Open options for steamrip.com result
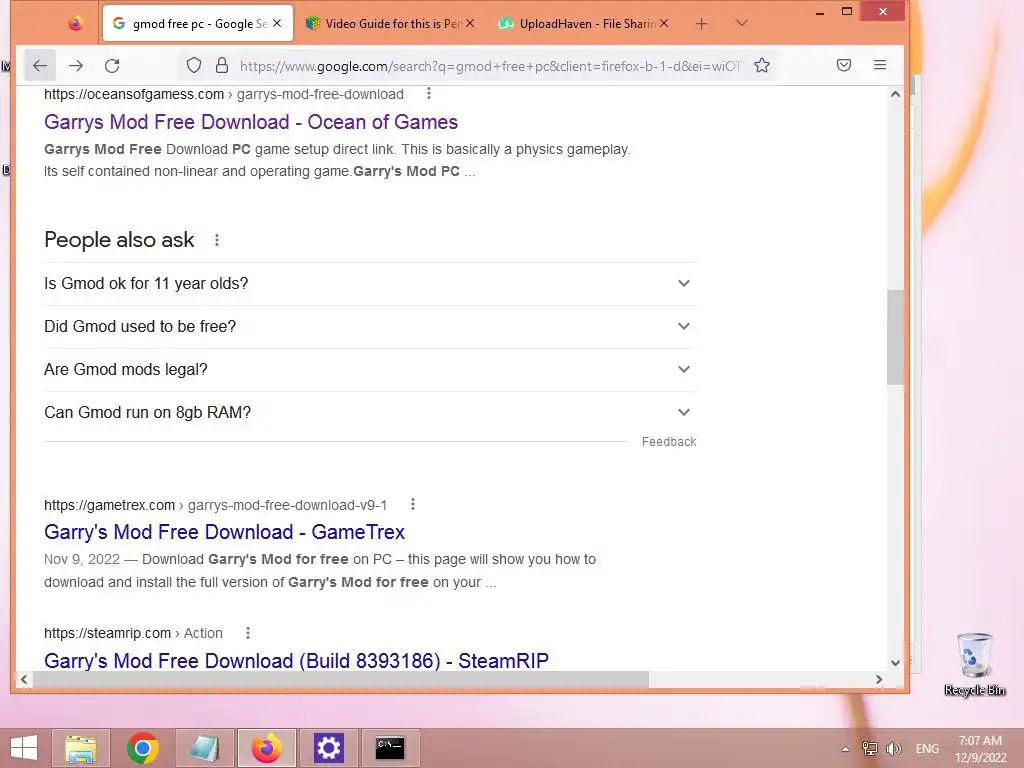This screenshot has height=768, width=1024. [x=248, y=633]
